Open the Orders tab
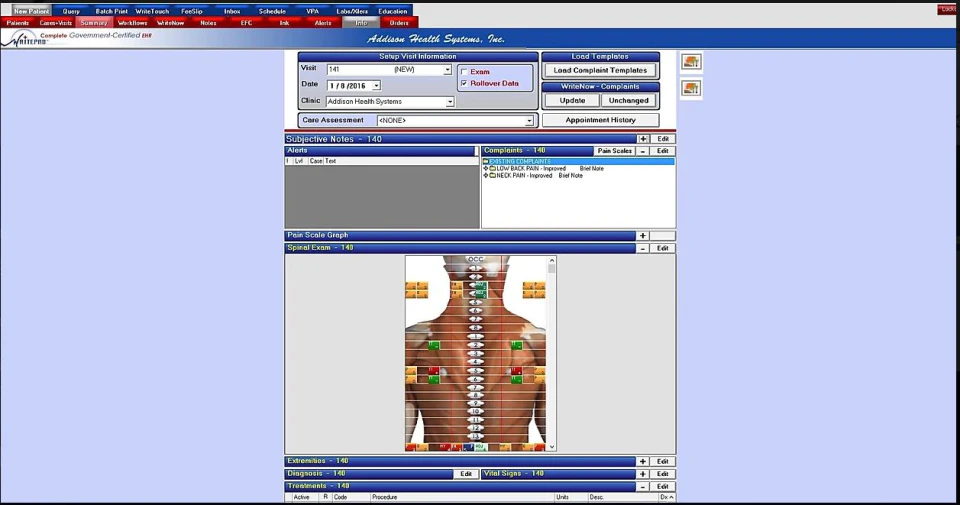This screenshot has width=960, height=505. pyautogui.click(x=399, y=23)
